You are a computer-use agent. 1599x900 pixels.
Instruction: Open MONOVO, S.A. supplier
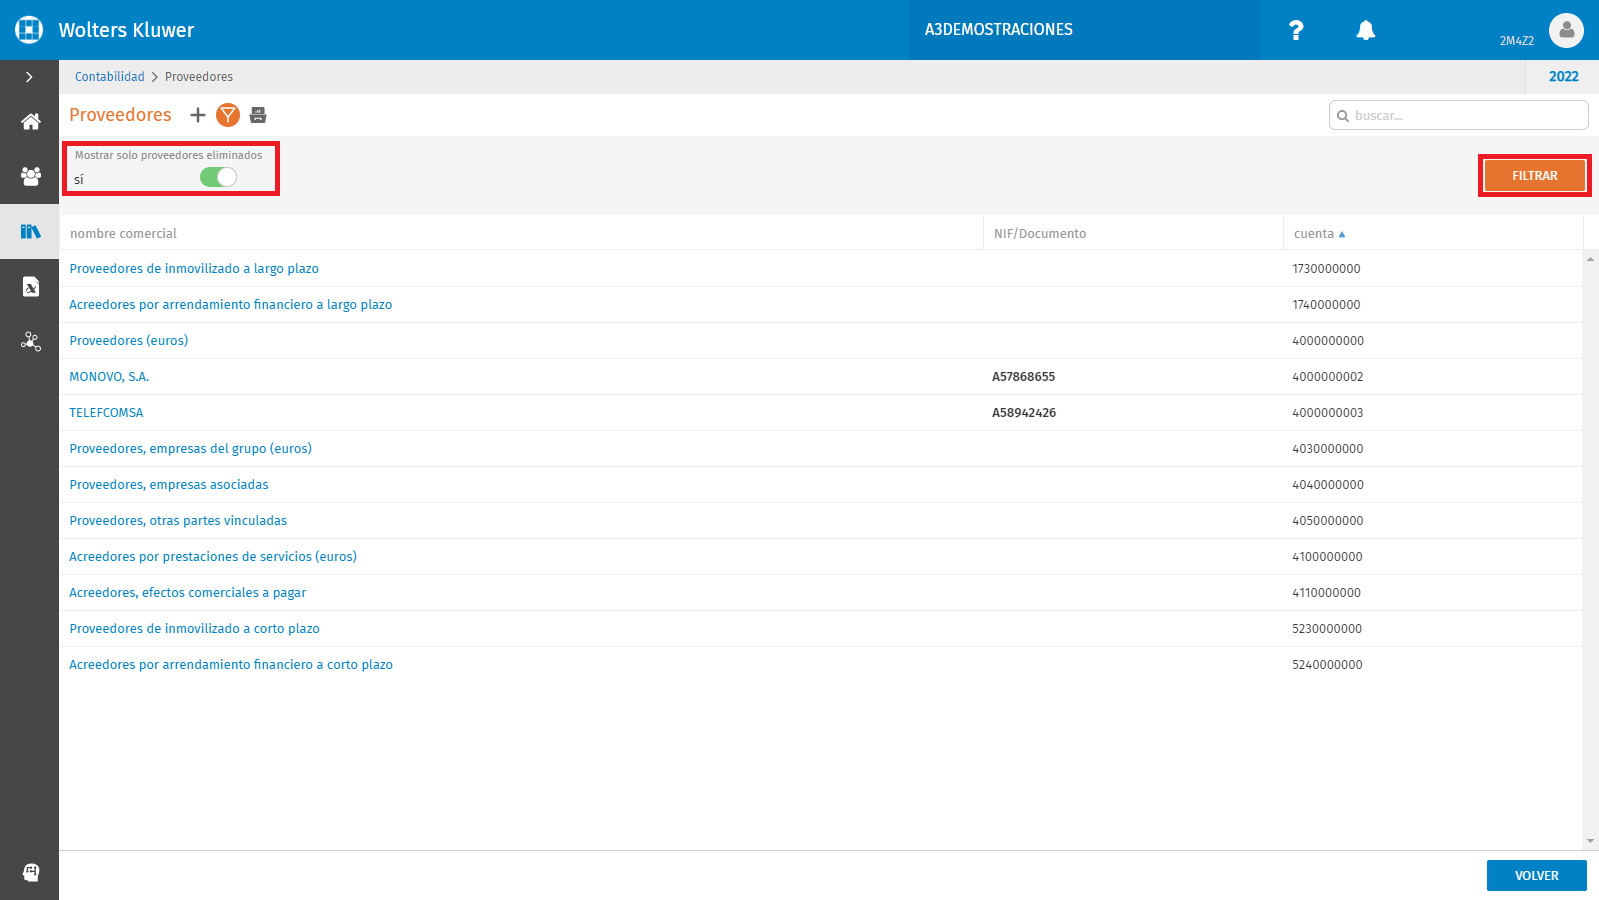[109, 377]
